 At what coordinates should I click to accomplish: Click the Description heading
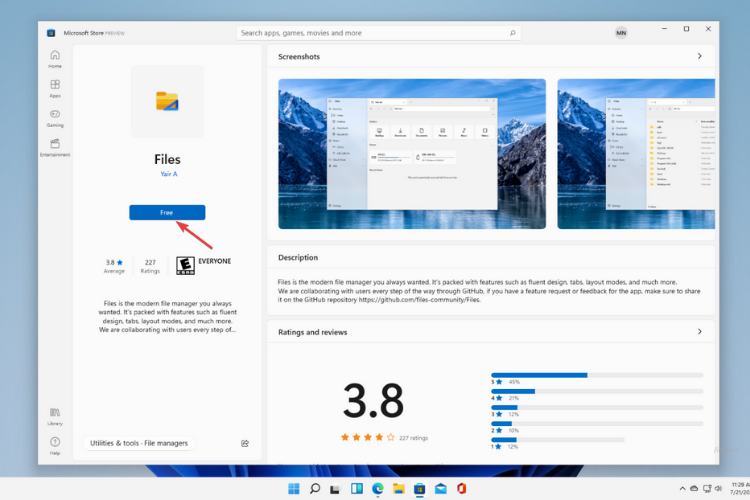[x=298, y=257]
